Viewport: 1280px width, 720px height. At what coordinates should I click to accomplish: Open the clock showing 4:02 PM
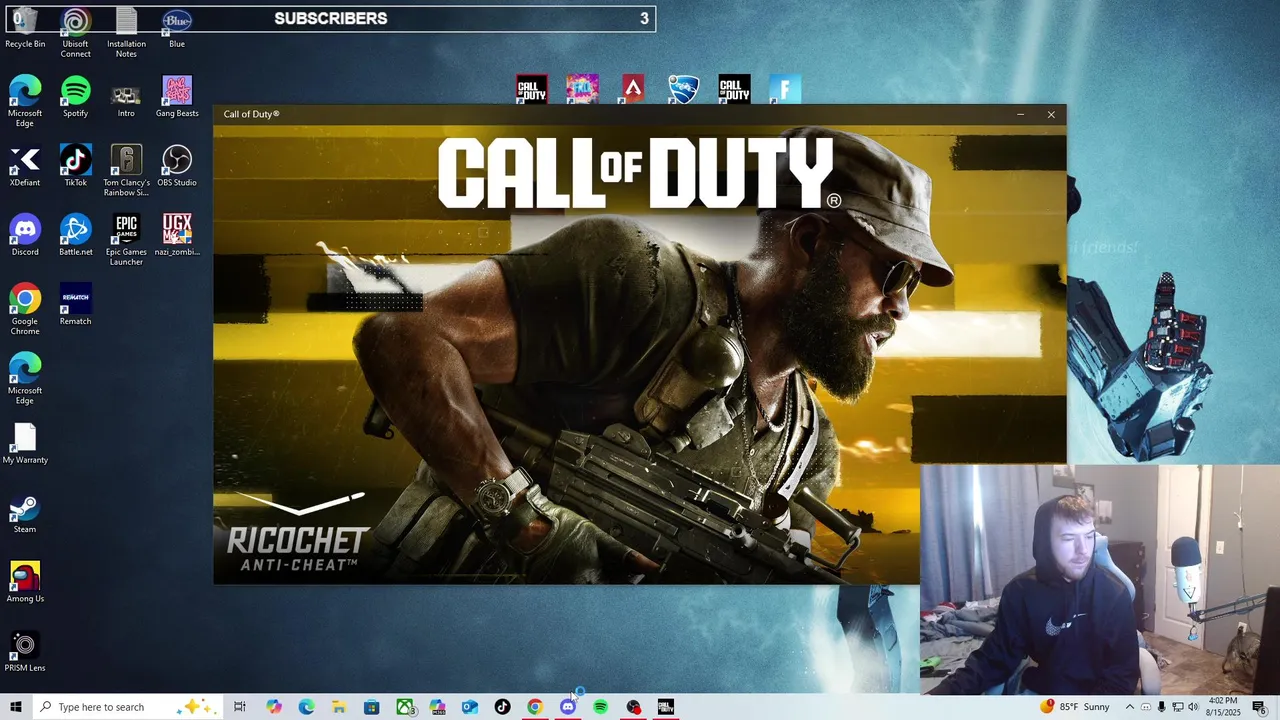coord(1224,707)
